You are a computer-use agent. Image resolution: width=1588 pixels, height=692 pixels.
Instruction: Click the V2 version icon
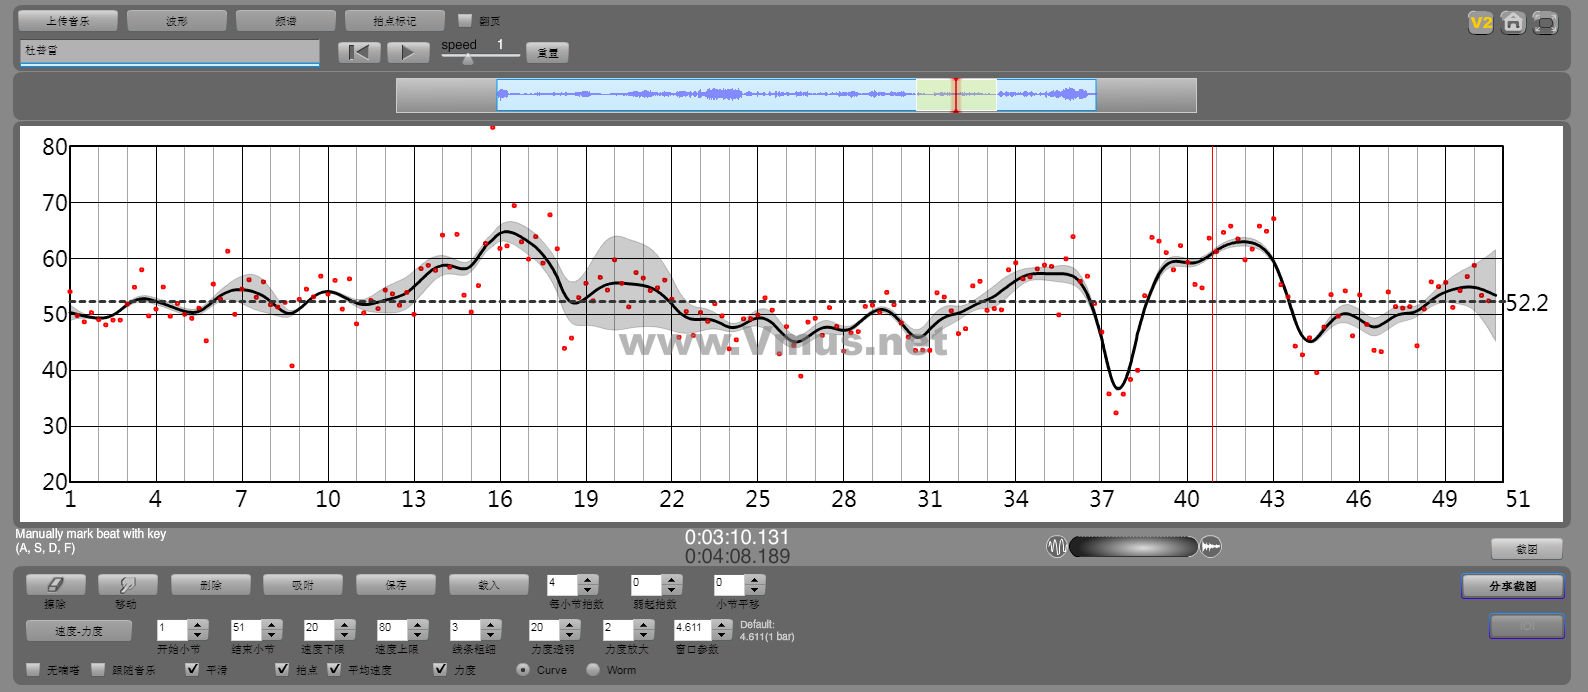(1480, 23)
